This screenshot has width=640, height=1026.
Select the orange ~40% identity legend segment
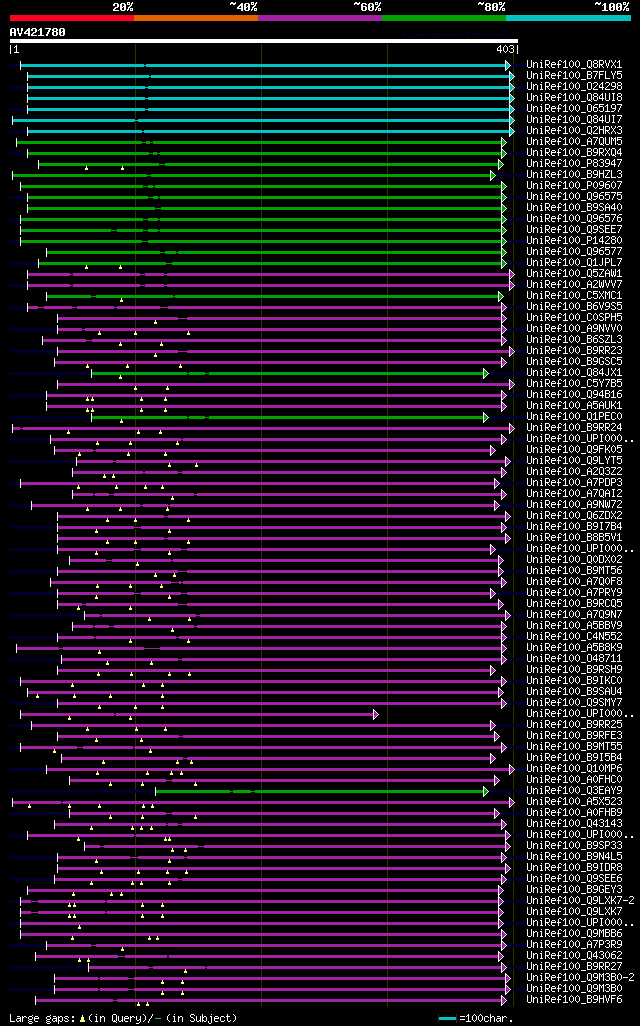point(196,18)
